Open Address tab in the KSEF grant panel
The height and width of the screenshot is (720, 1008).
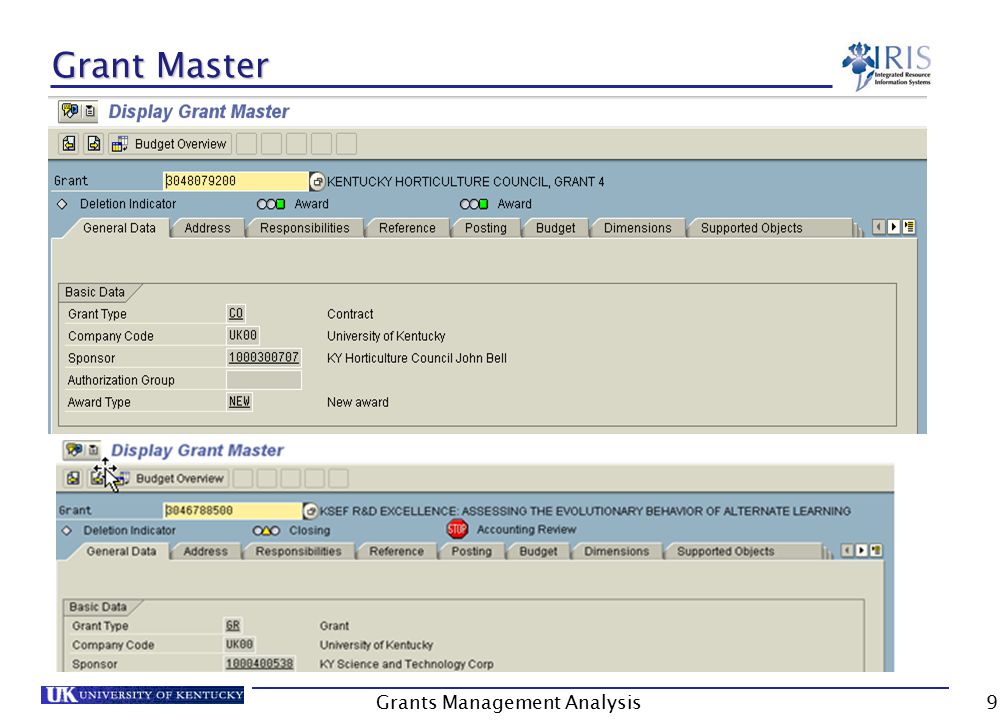[x=206, y=552]
